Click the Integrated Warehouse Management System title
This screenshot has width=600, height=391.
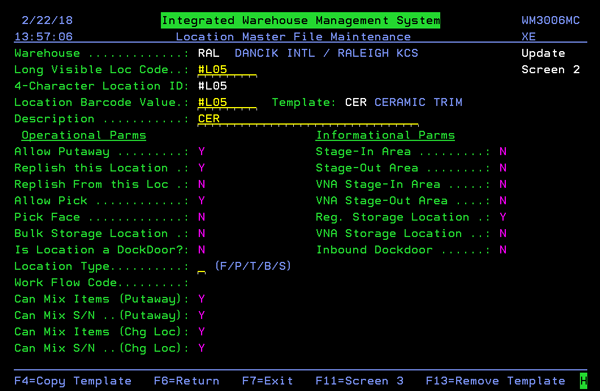[x=300, y=20]
